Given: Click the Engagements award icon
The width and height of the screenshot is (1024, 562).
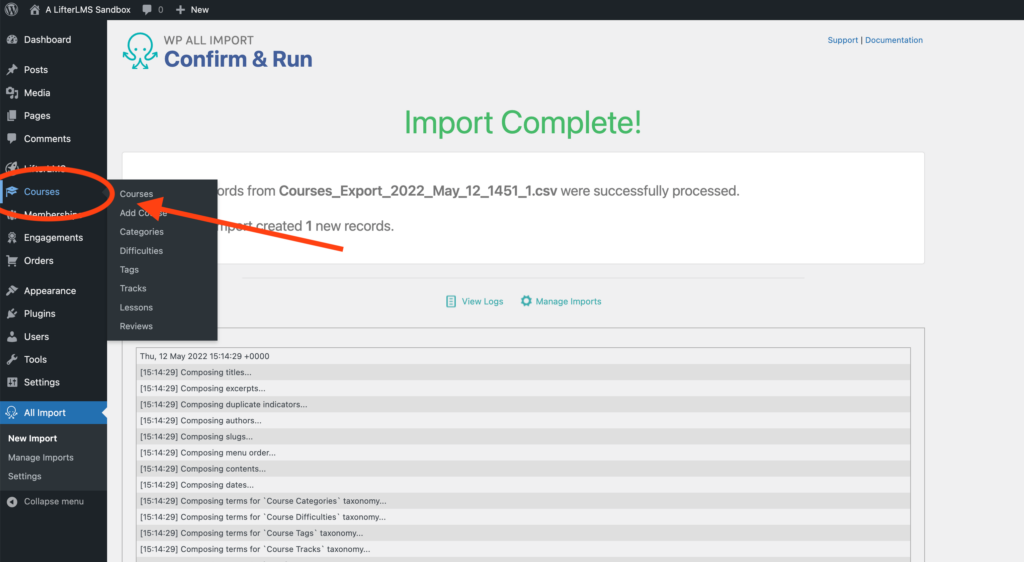Looking at the screenshot, I should pyautogui.click(x=12, y=238).
